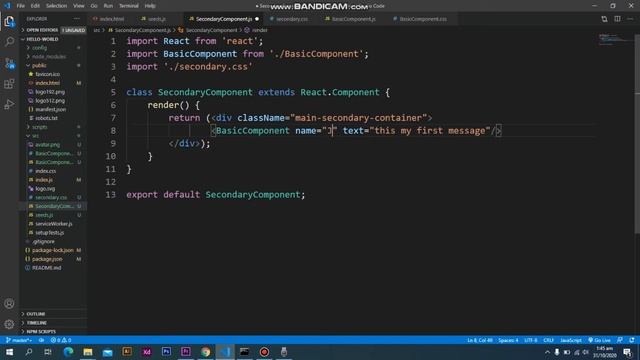This screenshot has width=640, height=360.
Task: Switch to the BasicComponent.js tab
Action: (353, 19)
